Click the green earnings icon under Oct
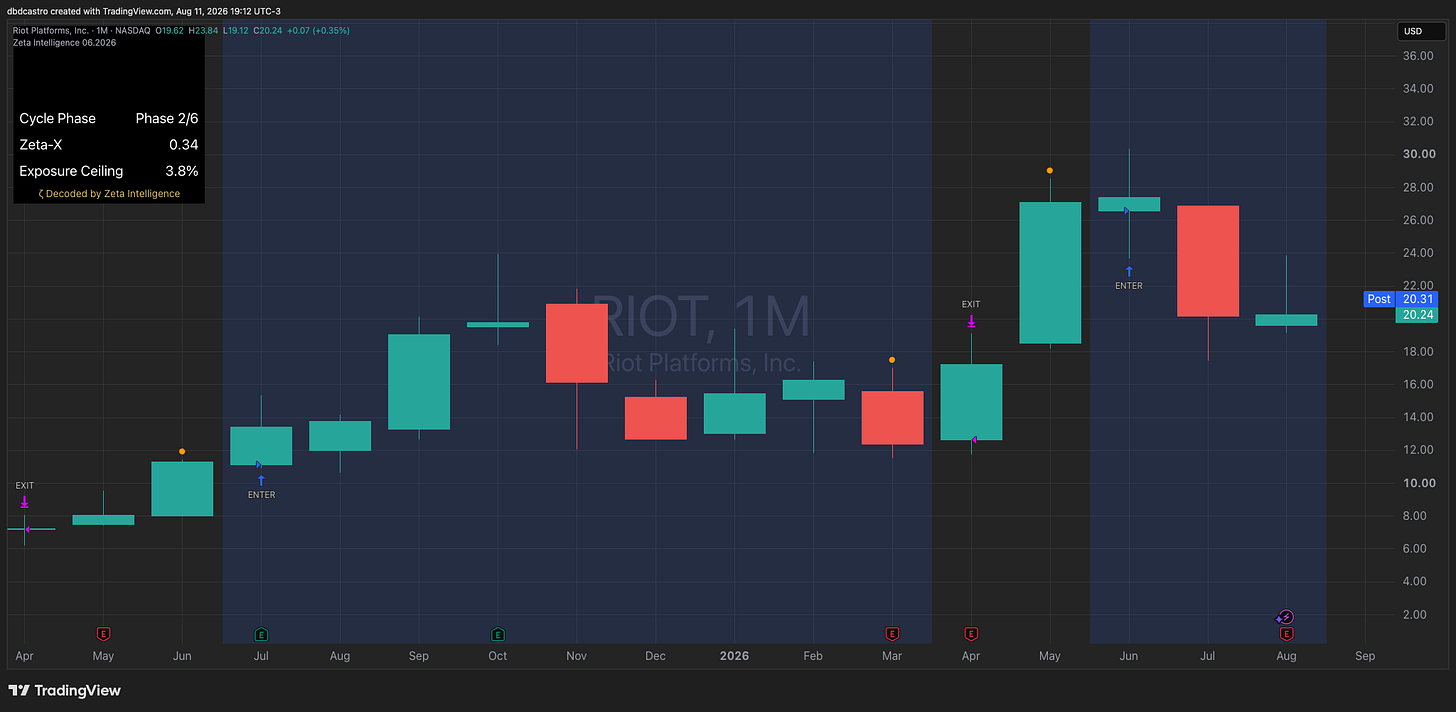This screenshot has width=1456, height=712. tap(497, 633)
